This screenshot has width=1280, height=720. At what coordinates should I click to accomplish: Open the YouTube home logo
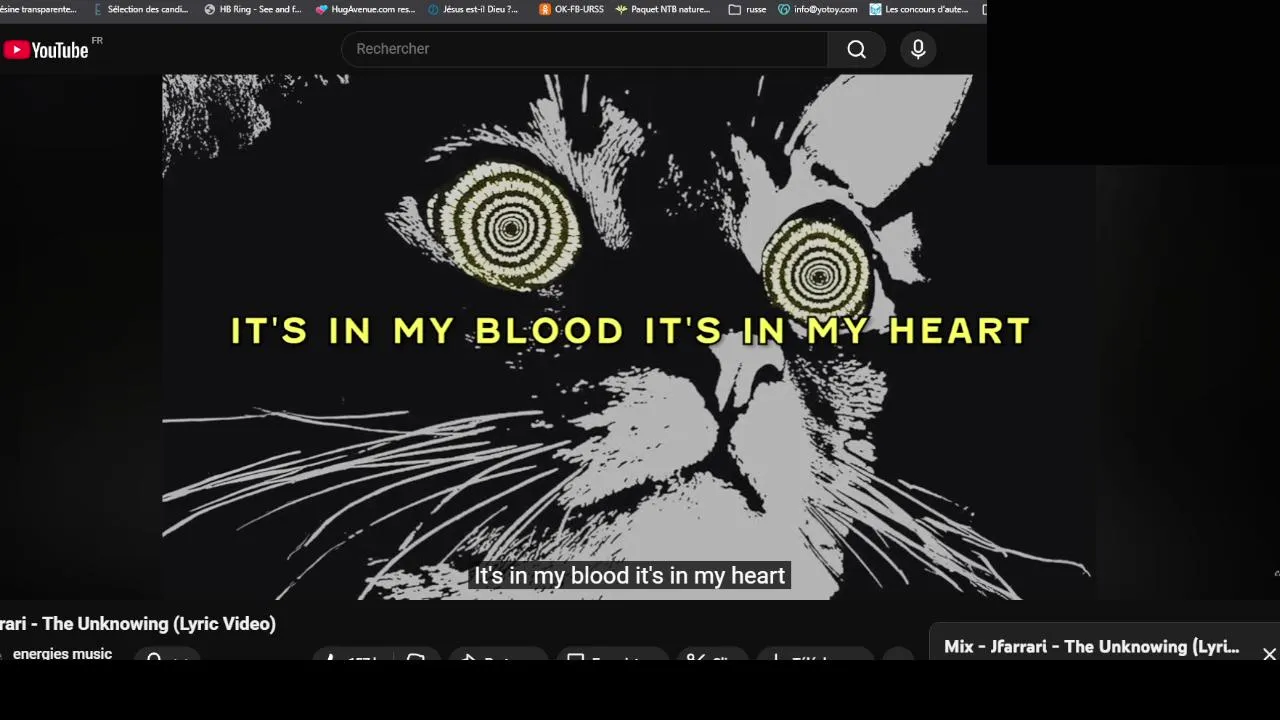[46, 50]
